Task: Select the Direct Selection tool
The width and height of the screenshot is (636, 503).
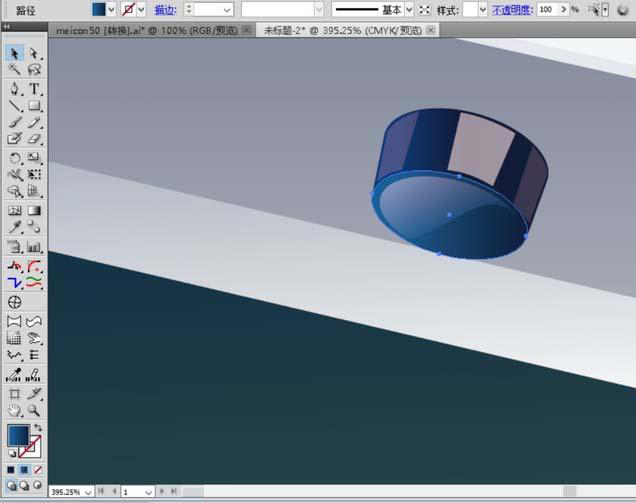Action: (x=34, y=53)
